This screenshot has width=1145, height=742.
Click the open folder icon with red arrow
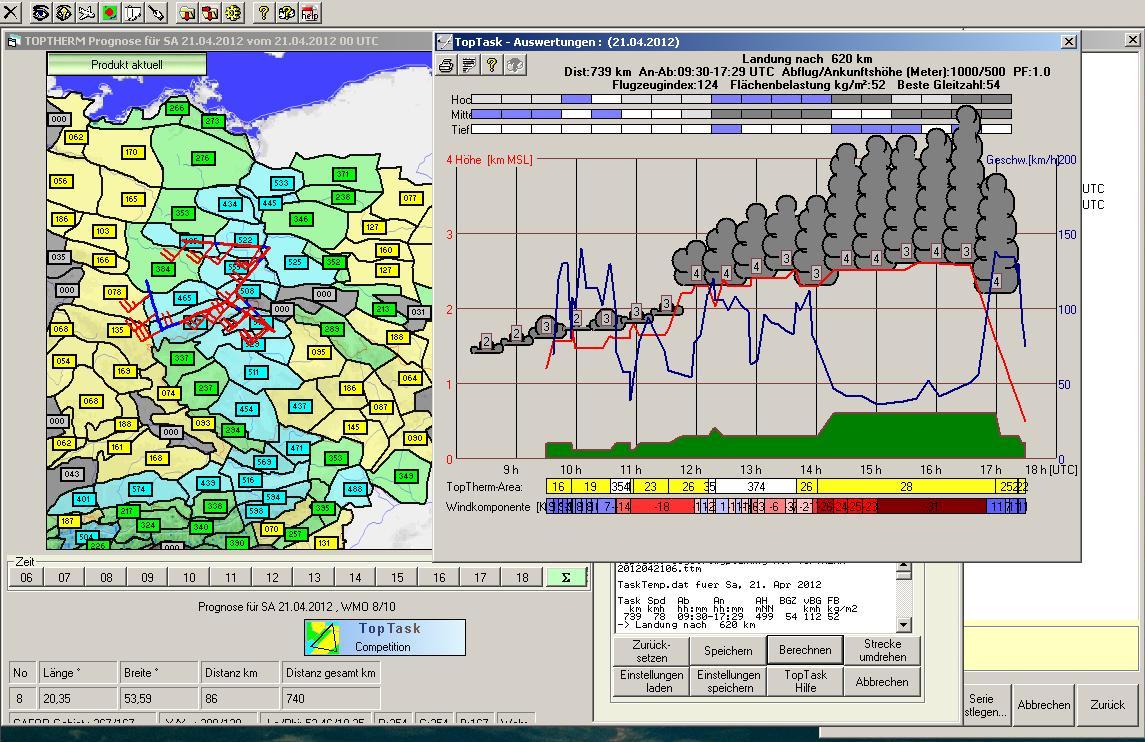187,13
